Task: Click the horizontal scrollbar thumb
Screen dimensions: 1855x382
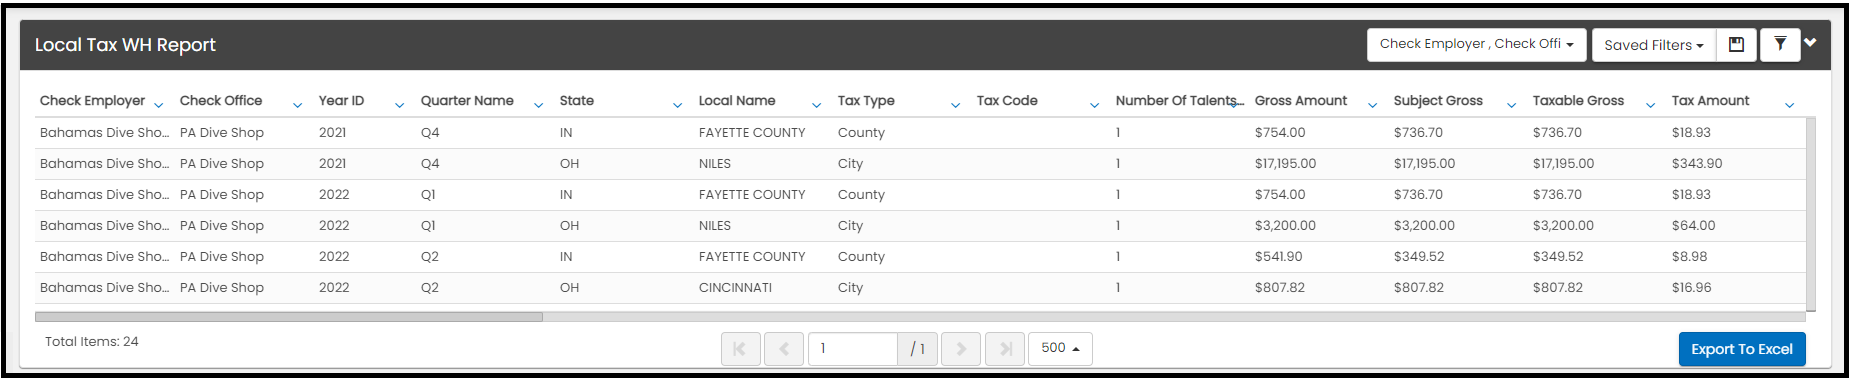Action: tap(289, 317)
